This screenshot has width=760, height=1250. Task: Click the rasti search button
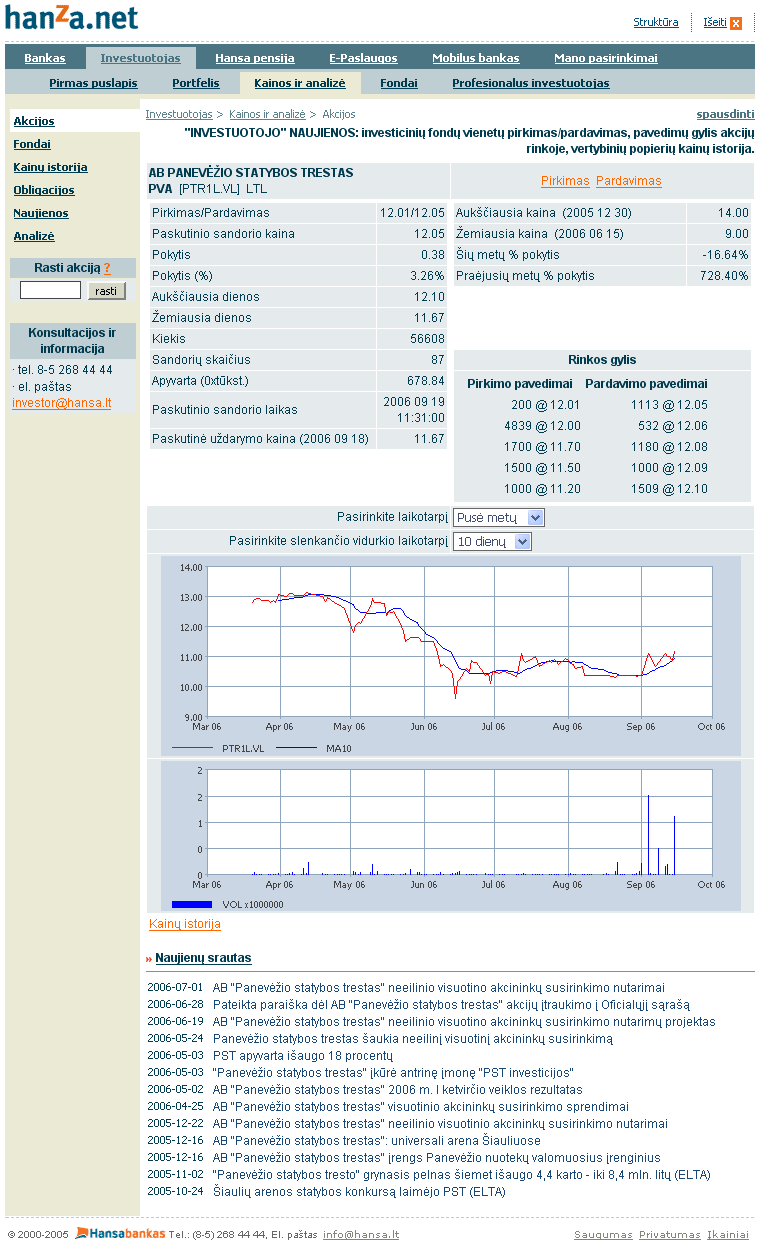(x=107, y=291)
